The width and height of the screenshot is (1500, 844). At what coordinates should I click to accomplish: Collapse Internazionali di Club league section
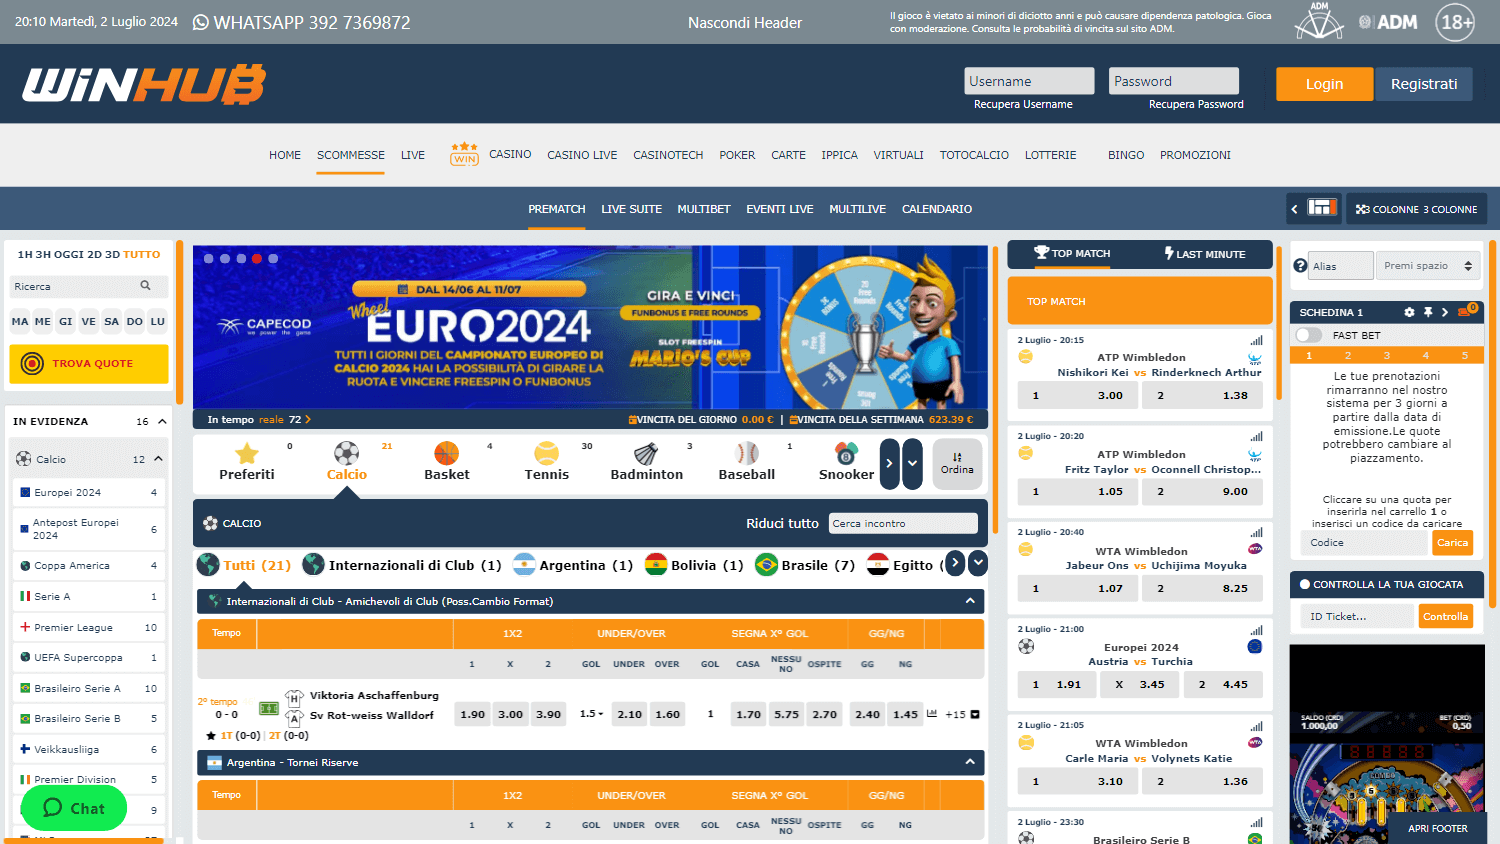tap(970, 601)
